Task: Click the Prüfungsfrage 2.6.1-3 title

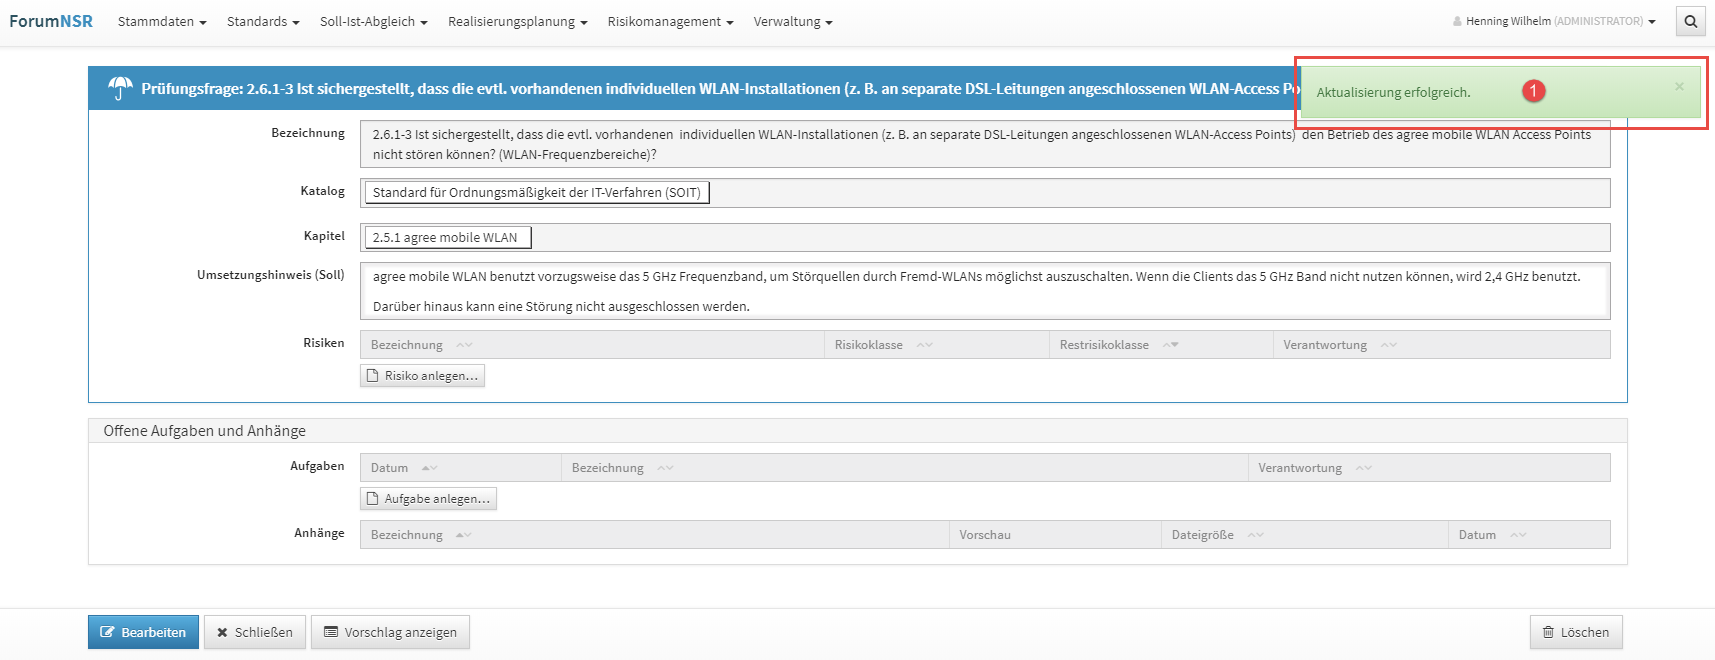Action: 720,89
